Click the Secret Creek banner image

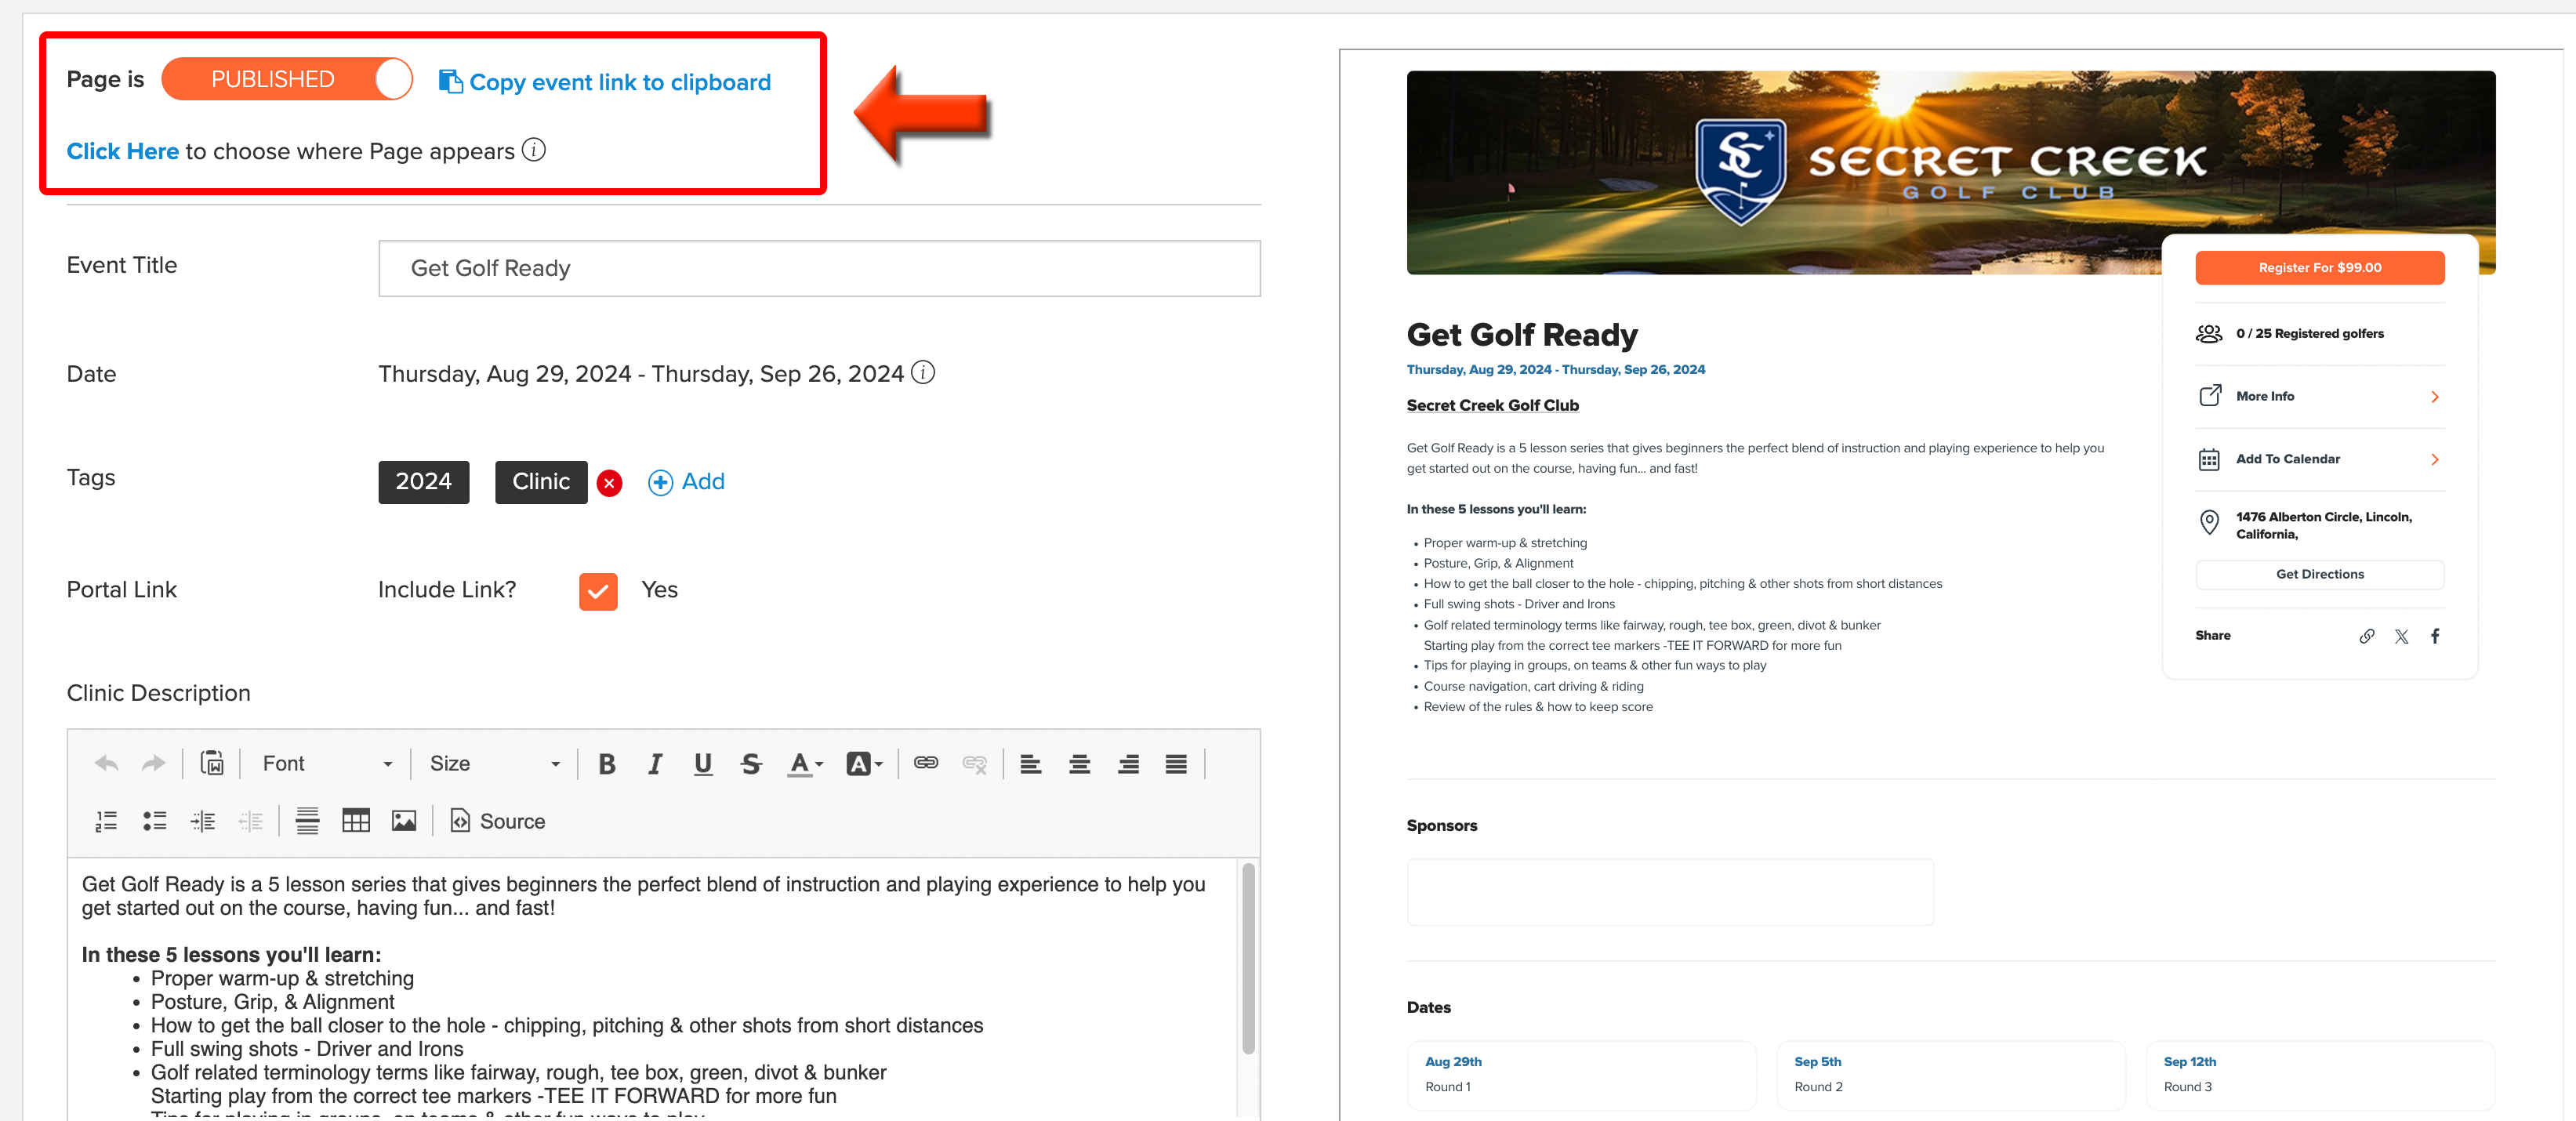coord(1950,172)
